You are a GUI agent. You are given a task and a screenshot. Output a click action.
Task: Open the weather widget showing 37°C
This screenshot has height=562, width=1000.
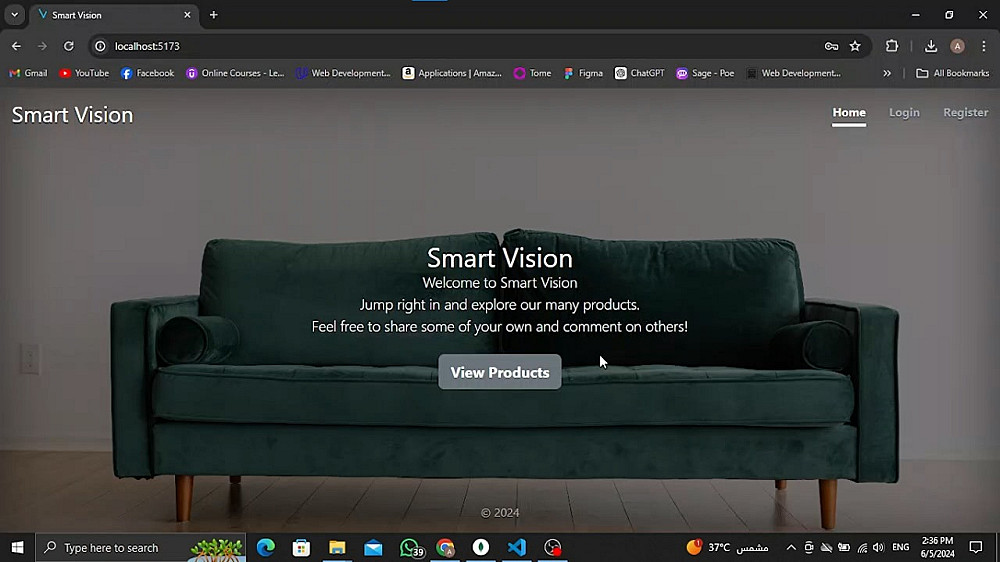[727, 547]
